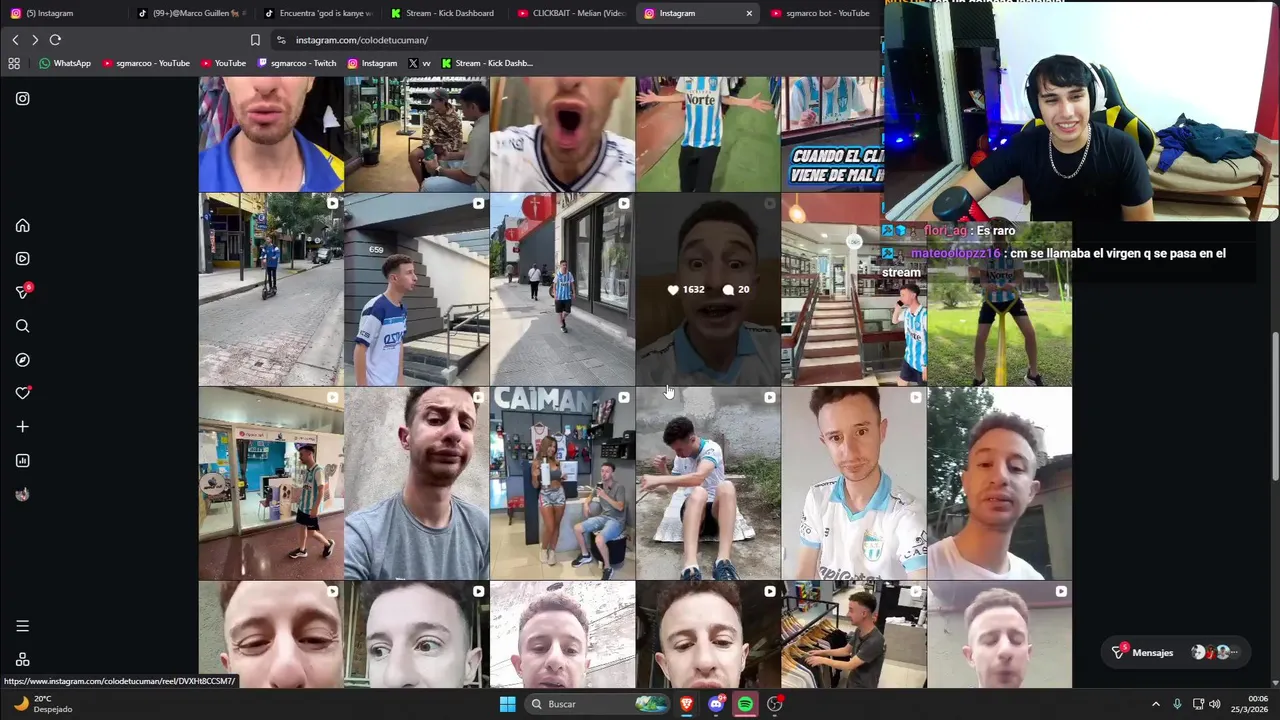This screenshot has height=720, width=1280.
Task: Open reel of man riding scooter on street
Action: click(271, 289)
